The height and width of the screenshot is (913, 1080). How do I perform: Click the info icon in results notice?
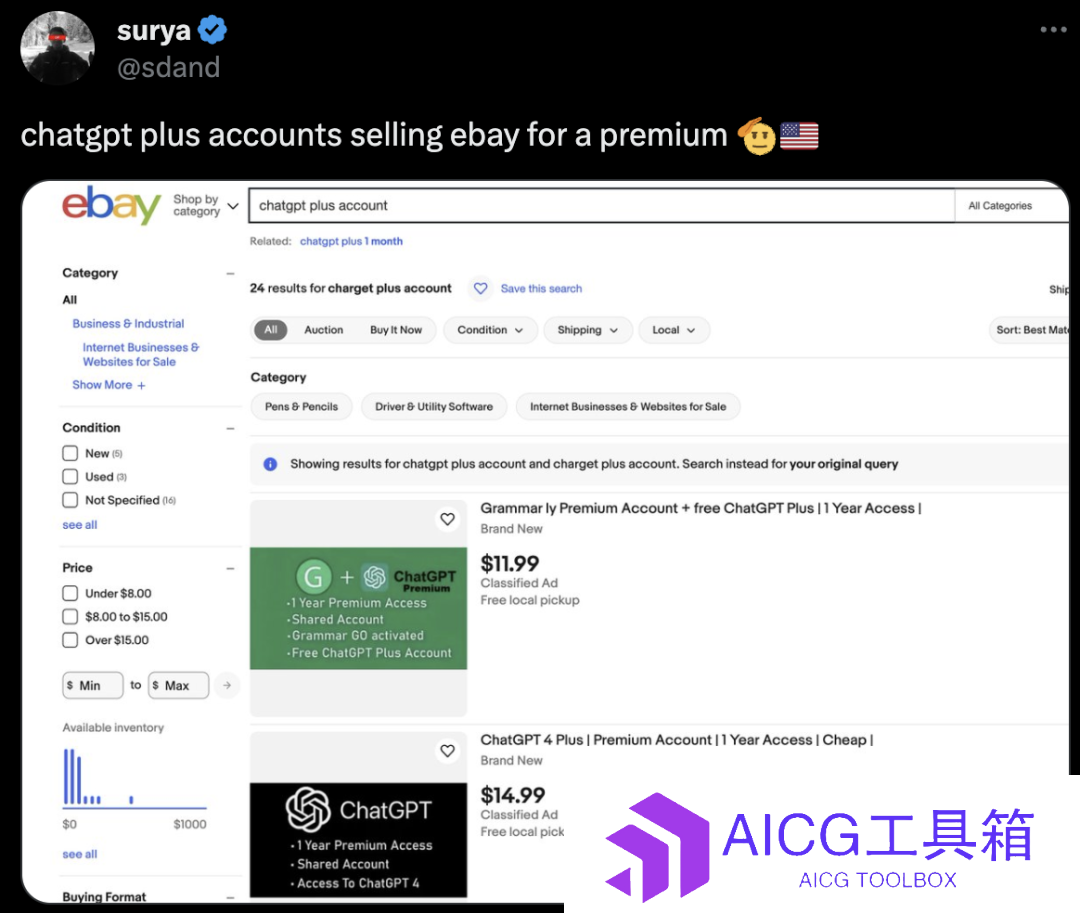[271, 464]
